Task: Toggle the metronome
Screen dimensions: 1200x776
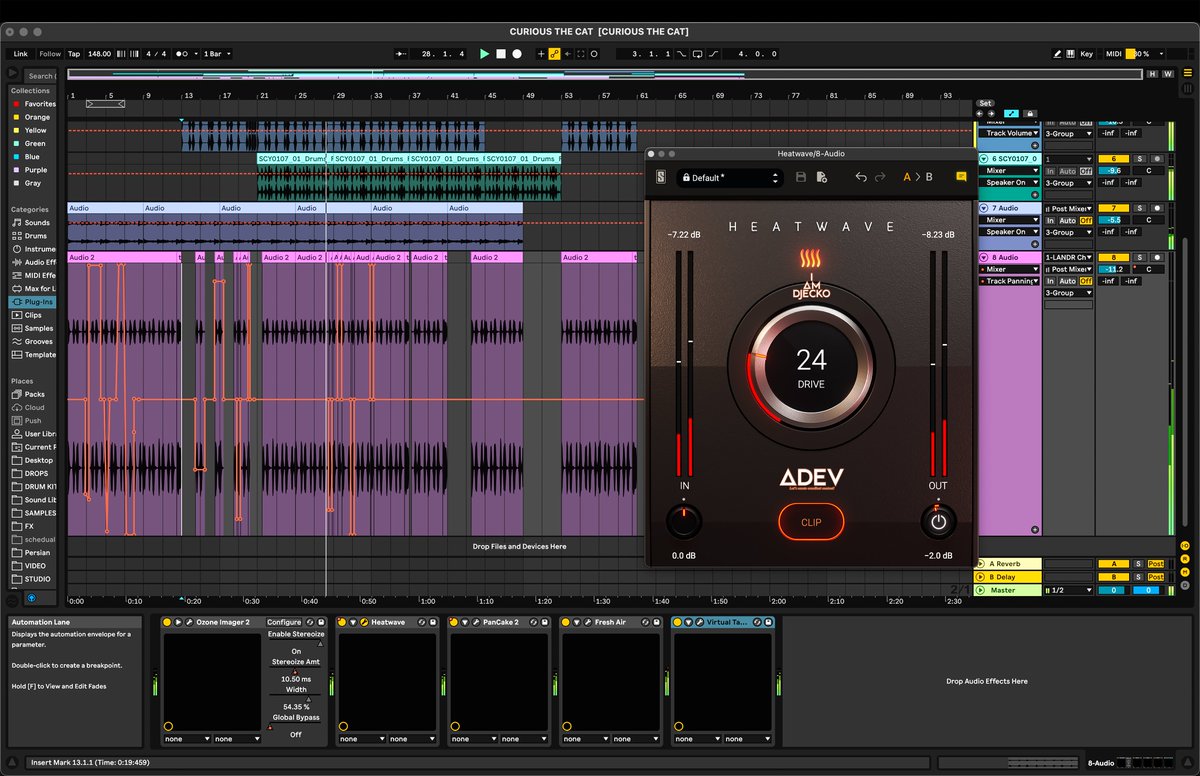Action: 181,54
